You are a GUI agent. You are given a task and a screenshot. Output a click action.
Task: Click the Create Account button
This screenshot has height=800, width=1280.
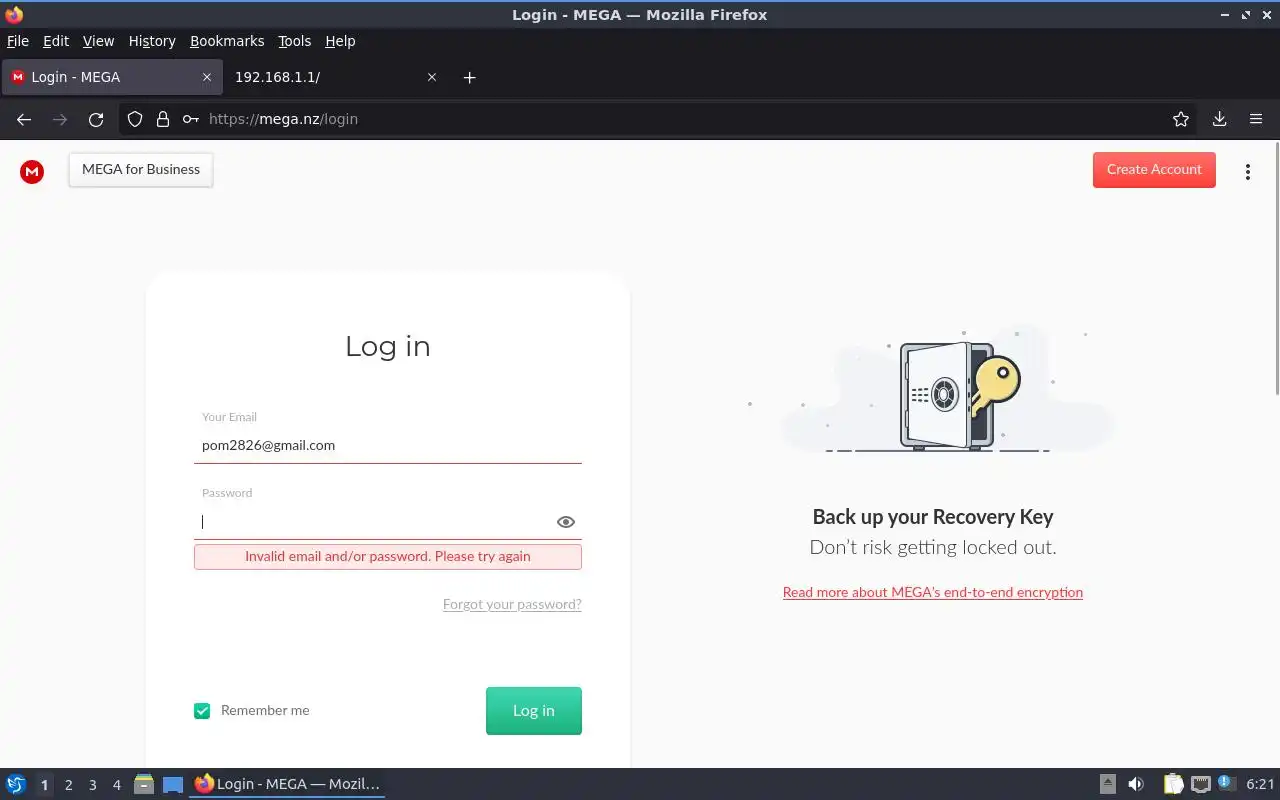pos(1154,170)
